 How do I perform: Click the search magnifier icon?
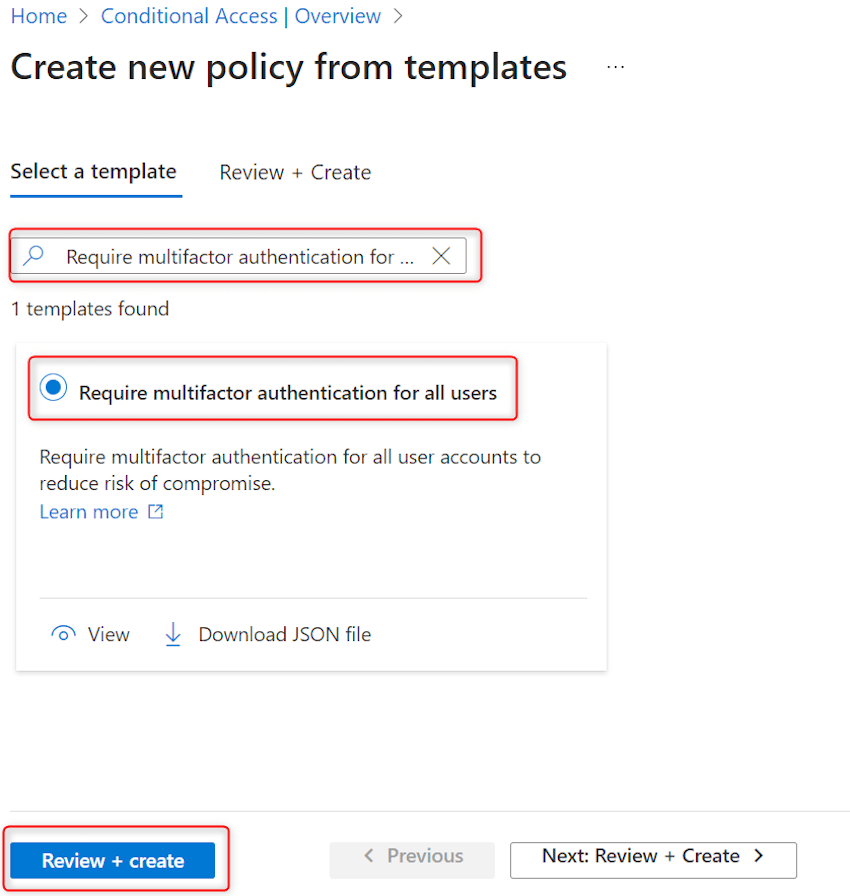33,256
